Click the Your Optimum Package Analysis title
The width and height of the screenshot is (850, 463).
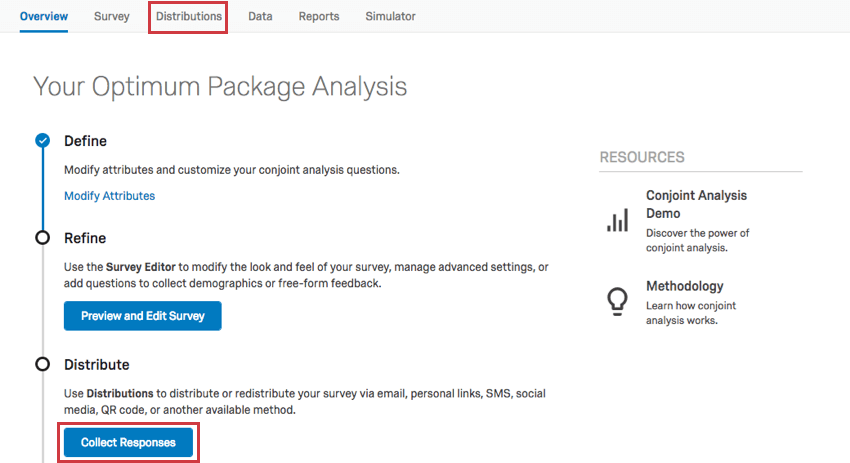220,86
